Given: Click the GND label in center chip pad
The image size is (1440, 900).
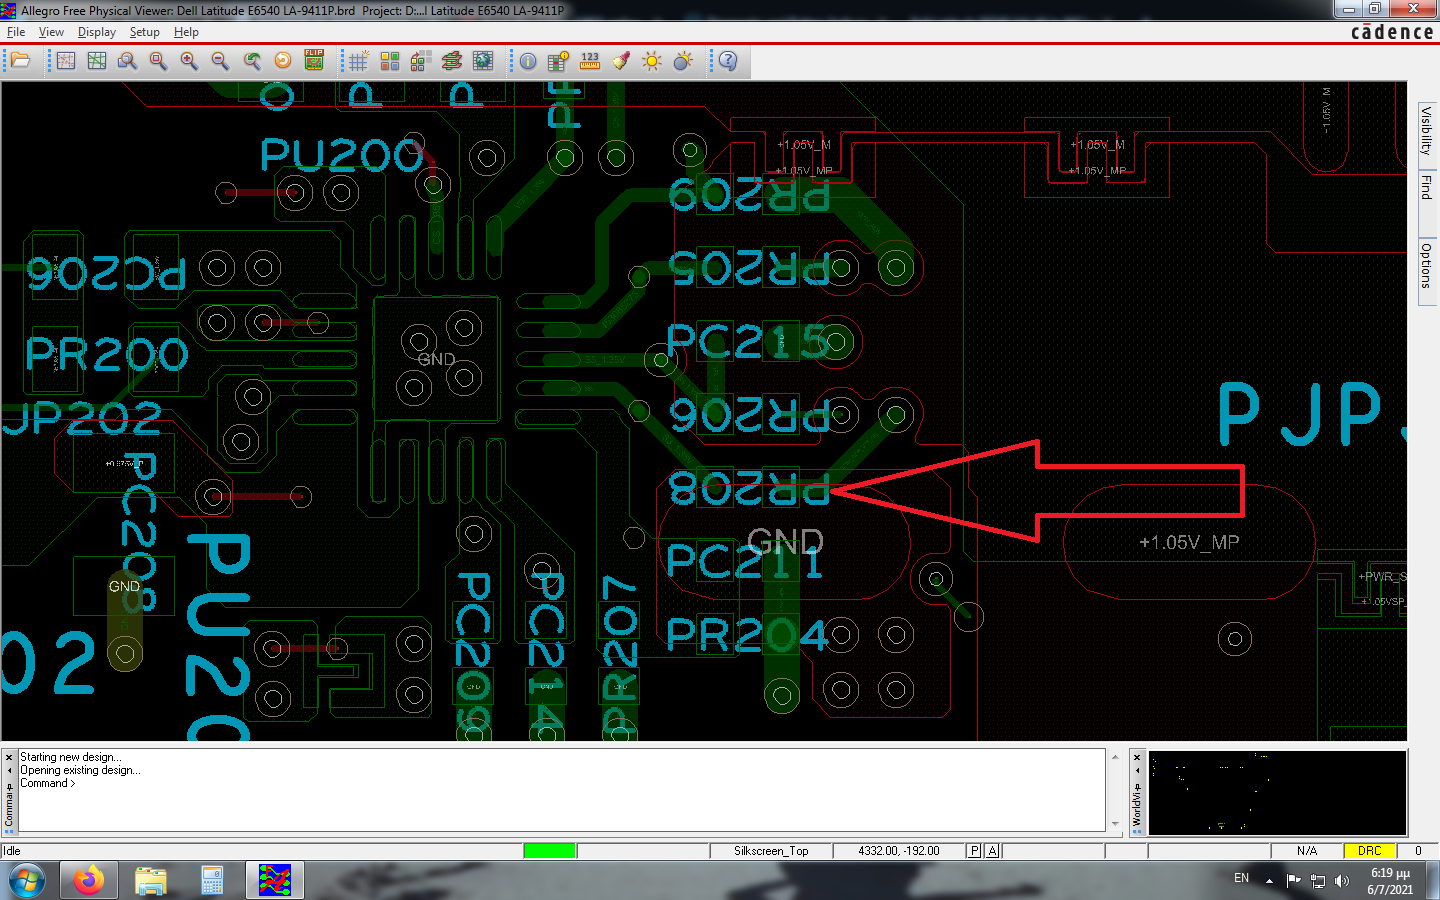Looking at the screenshot, I should [x=436, y=359].
